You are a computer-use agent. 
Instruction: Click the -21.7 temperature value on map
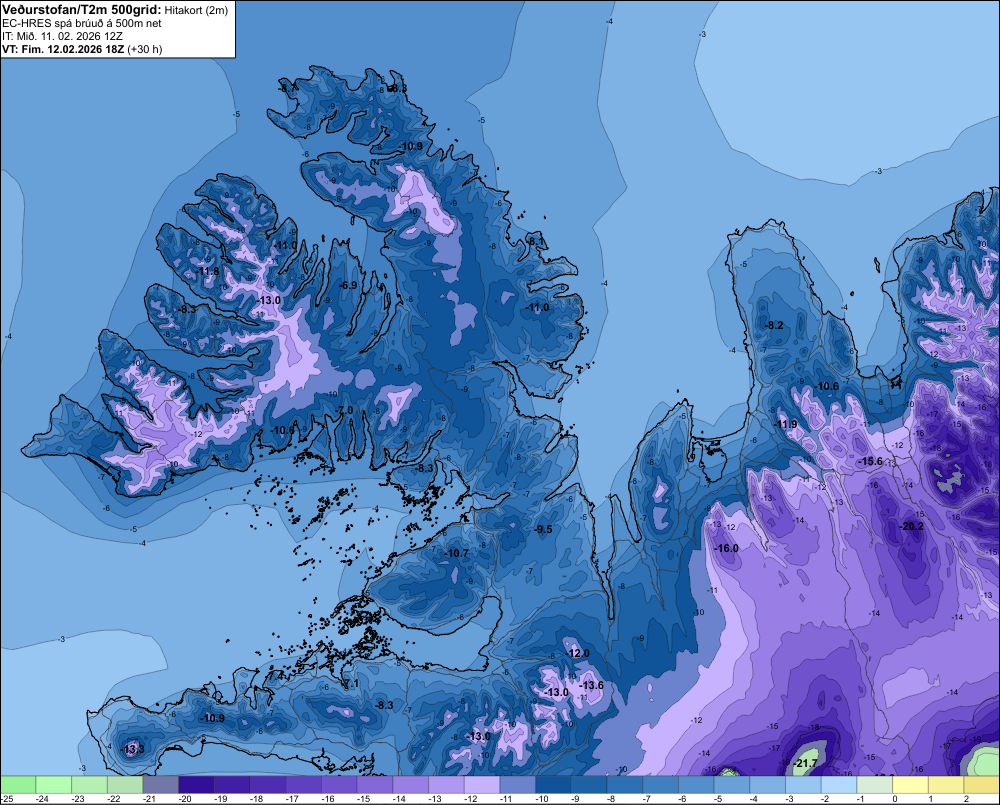805,764
